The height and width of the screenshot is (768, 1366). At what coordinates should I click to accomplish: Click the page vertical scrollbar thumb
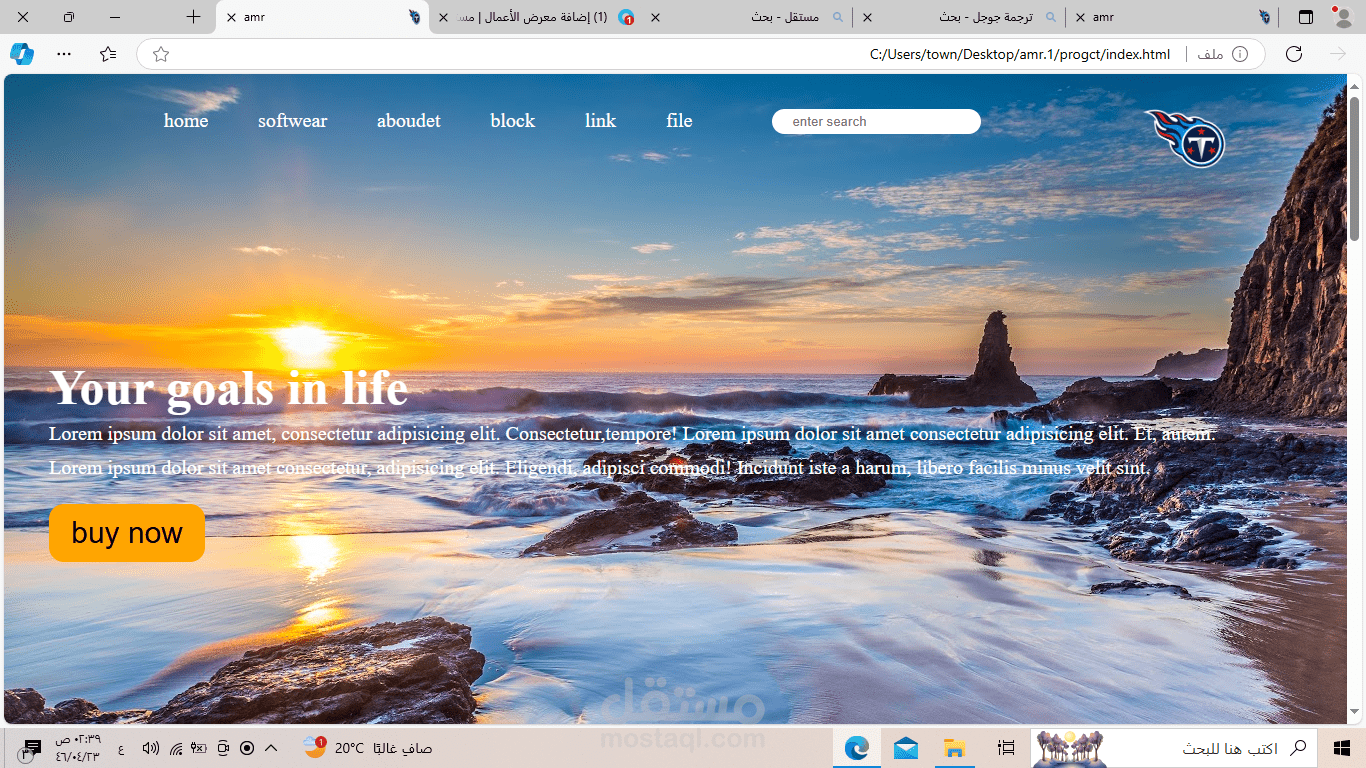(x=1355, y=168)
